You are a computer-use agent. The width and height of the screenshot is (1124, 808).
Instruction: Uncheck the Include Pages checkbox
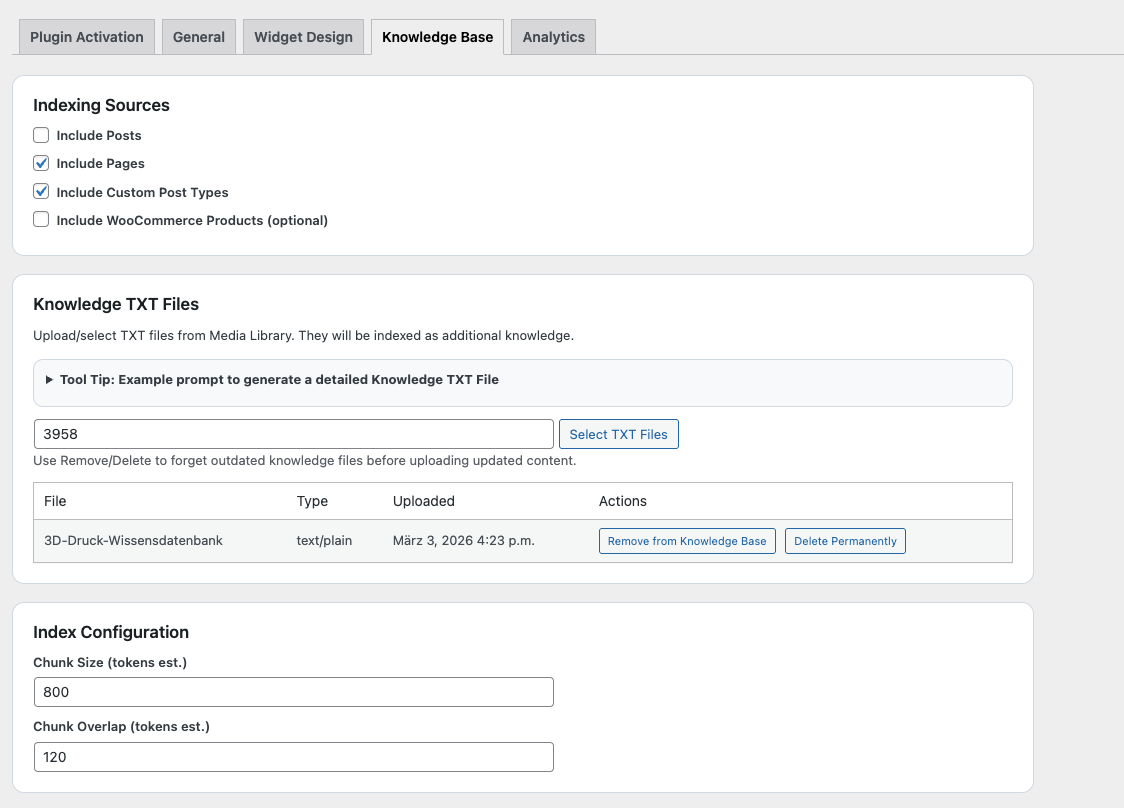41,163
